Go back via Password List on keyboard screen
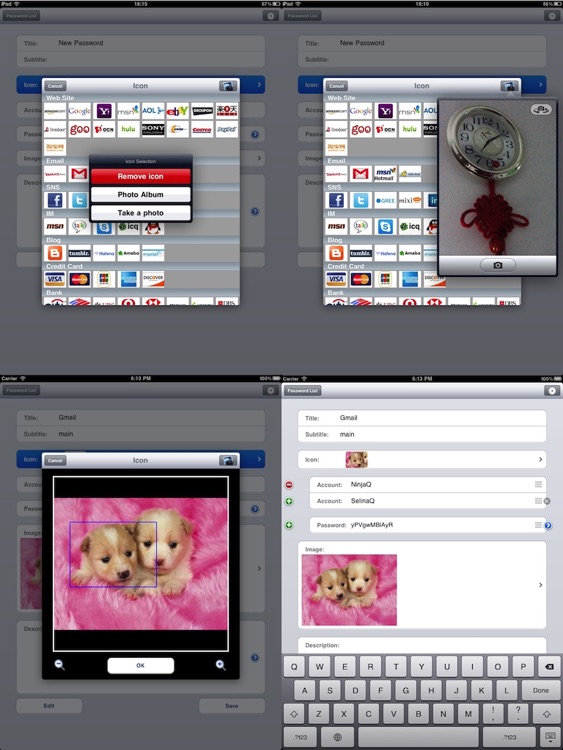The image size is (563, 750). [302, 391]
